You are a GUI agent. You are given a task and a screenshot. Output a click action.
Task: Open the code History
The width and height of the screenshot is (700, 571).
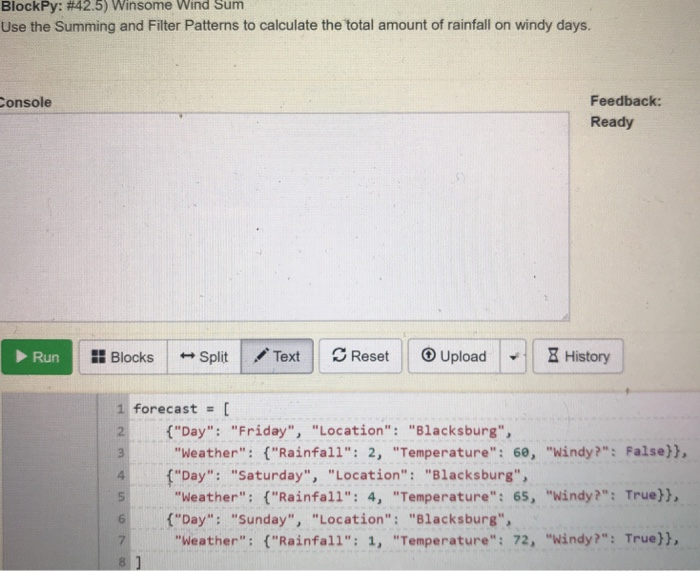pyautogui.click(x=578, y=356)
